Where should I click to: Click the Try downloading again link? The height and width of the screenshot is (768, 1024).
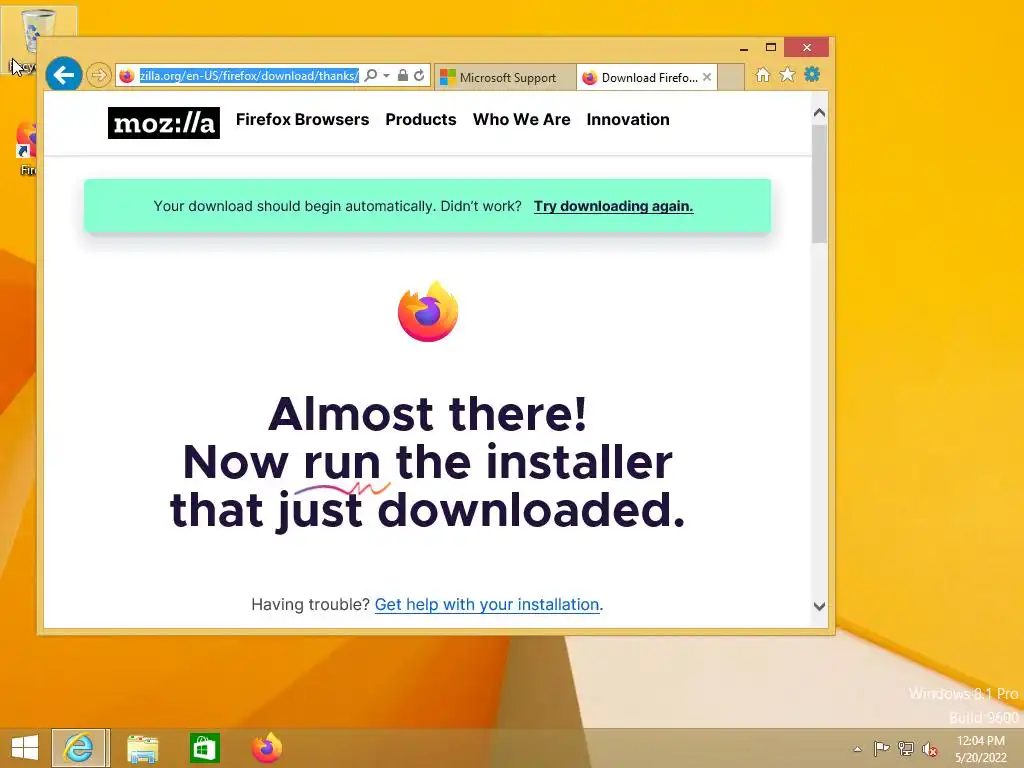613,206
